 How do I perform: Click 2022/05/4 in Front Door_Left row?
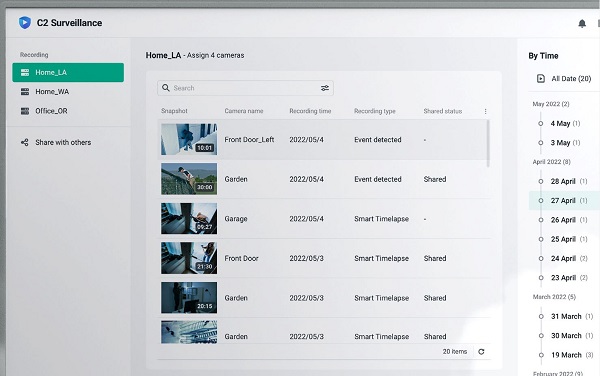pyautogui.click(x=306, y=140)
